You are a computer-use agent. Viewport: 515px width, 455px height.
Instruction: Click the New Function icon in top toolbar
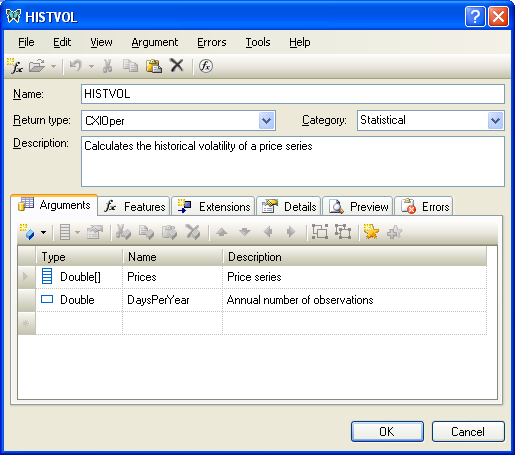point(15,66)
